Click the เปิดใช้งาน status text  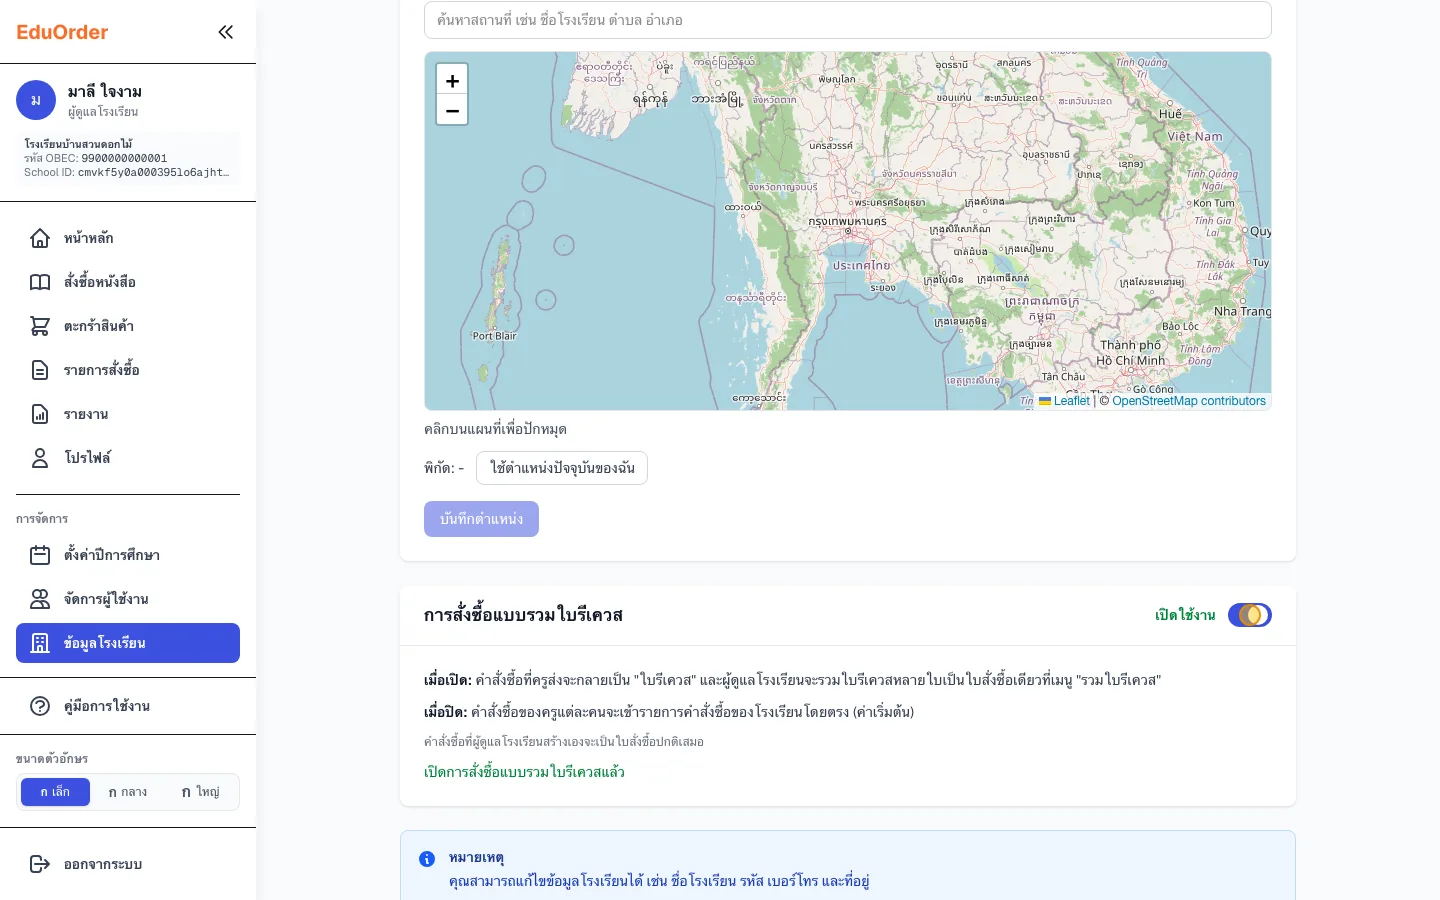pyautogui.click(x=1185, y=615)
